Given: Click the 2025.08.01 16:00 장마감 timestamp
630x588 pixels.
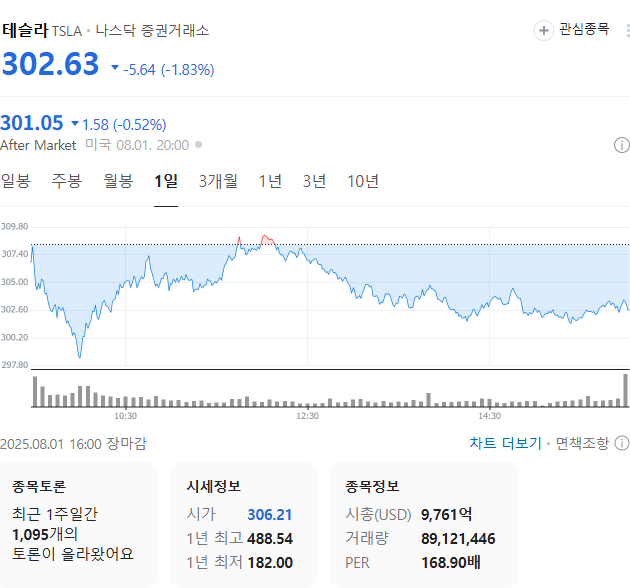Looking at the screenshot, I should tap(74, 444).
